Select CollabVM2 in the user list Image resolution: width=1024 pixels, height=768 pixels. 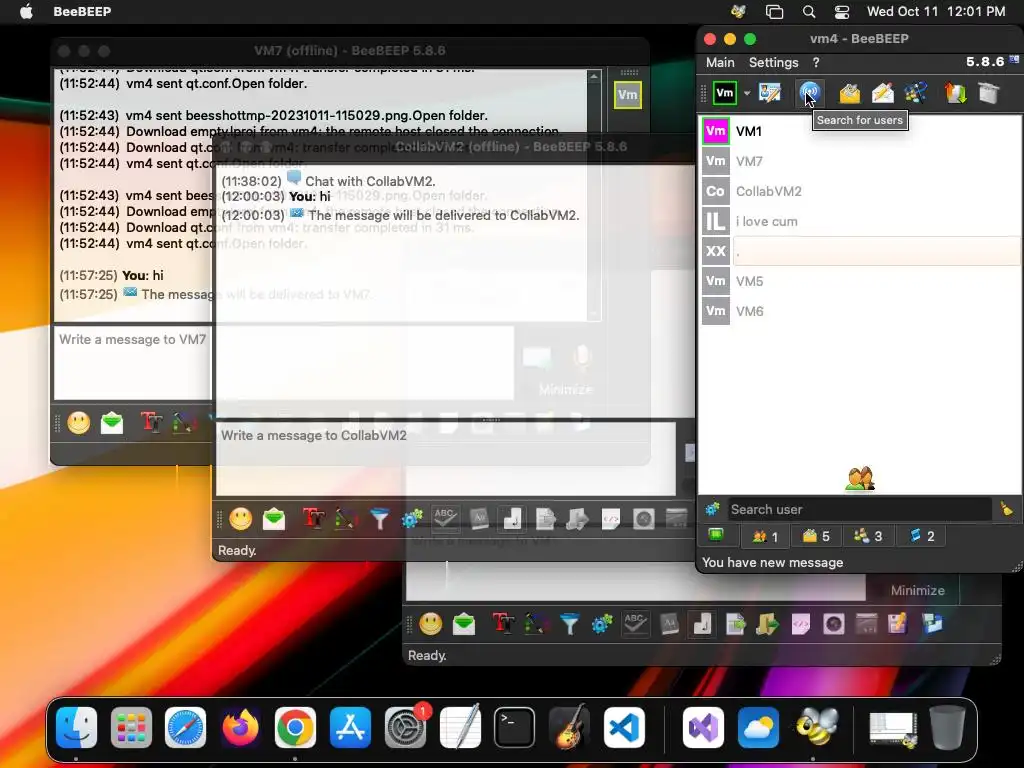point(859,191)
